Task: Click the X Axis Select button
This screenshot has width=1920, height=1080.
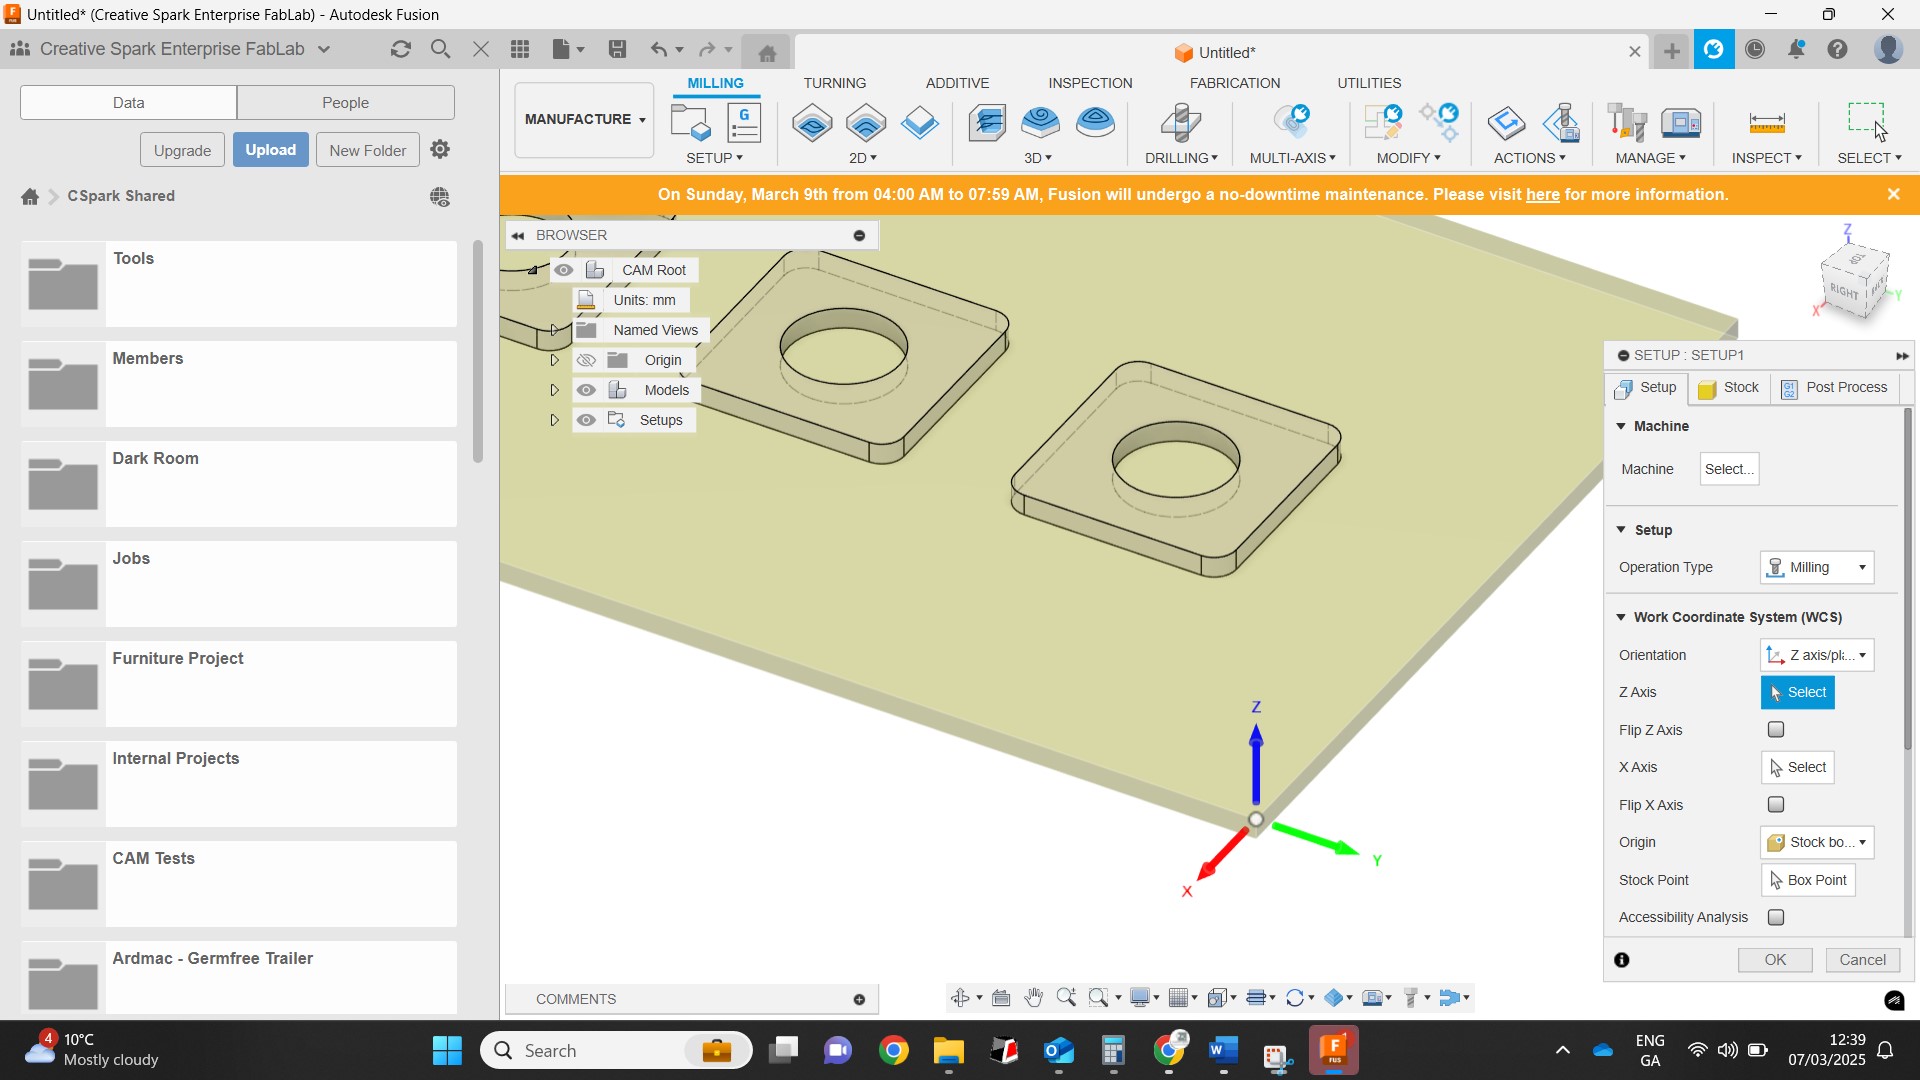Action: 1798,767
